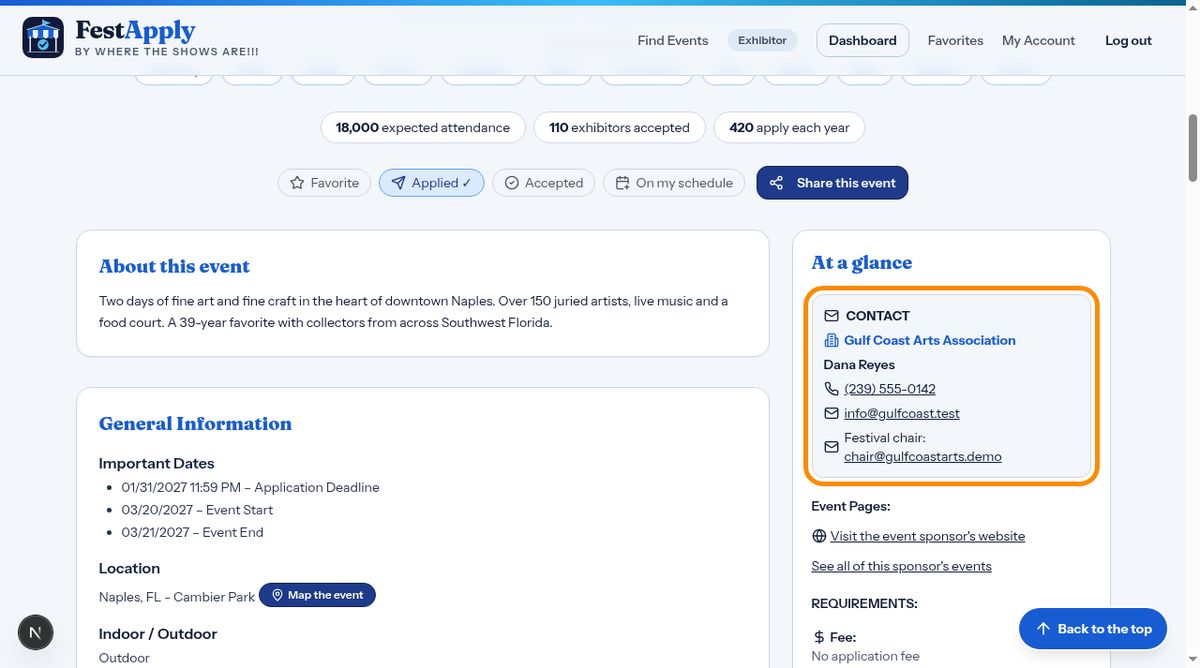Screen dimensions: 1200x668
Task: Click the building icon by Gulf Coast Arts
Action: 831,340
